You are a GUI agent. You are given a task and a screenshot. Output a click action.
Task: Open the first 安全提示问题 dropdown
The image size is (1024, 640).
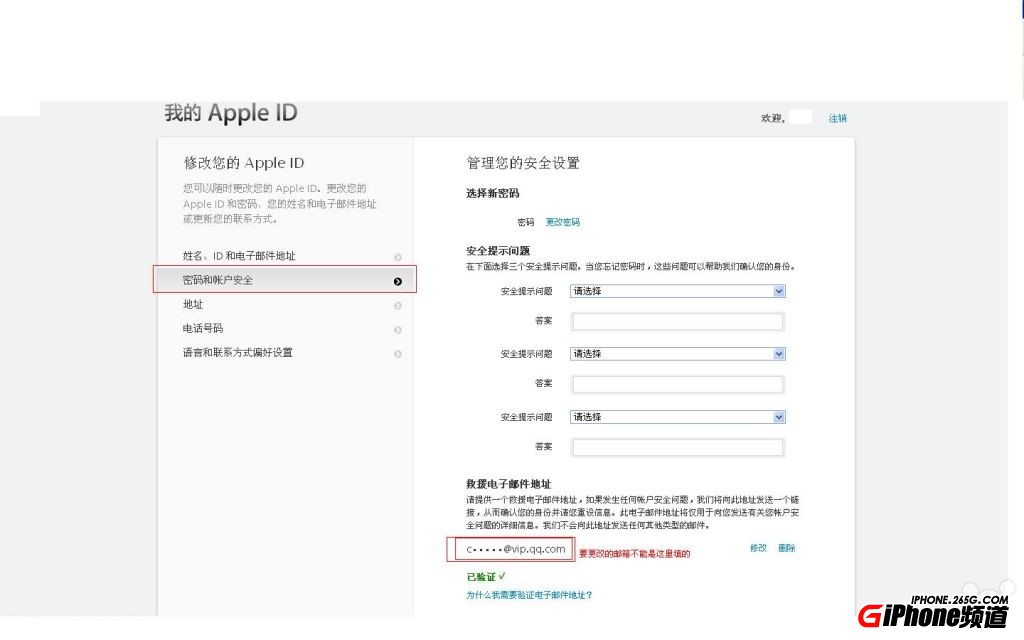coord(677,291)
